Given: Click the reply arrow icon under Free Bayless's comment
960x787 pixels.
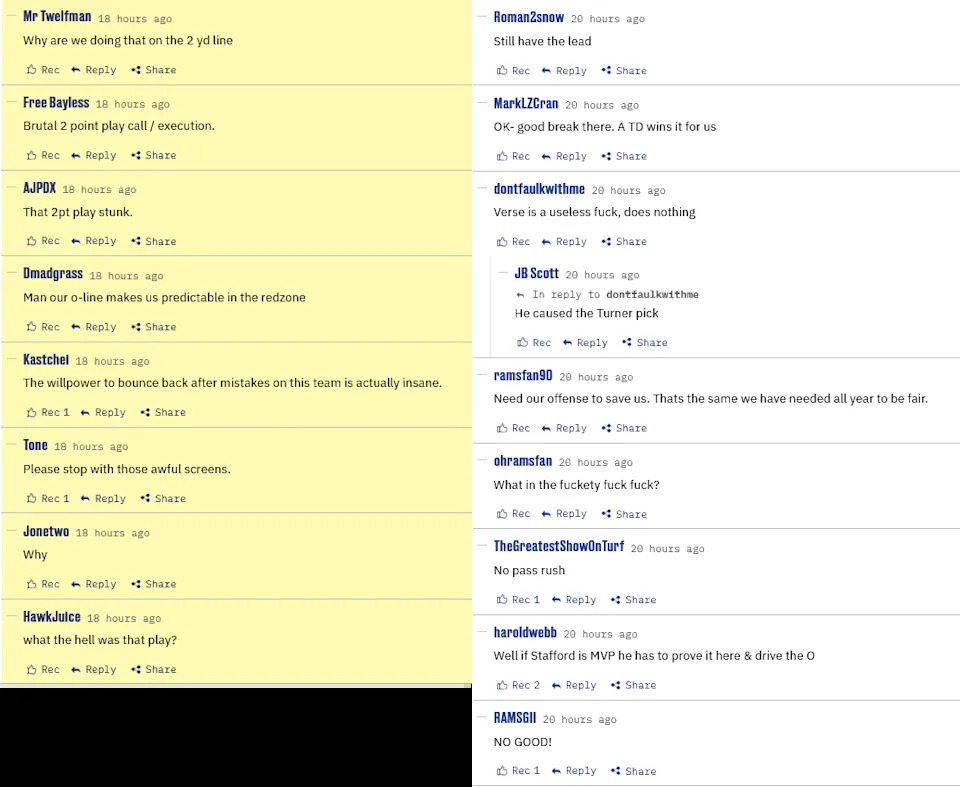Looking at the screenshot, I should point(76,156).
